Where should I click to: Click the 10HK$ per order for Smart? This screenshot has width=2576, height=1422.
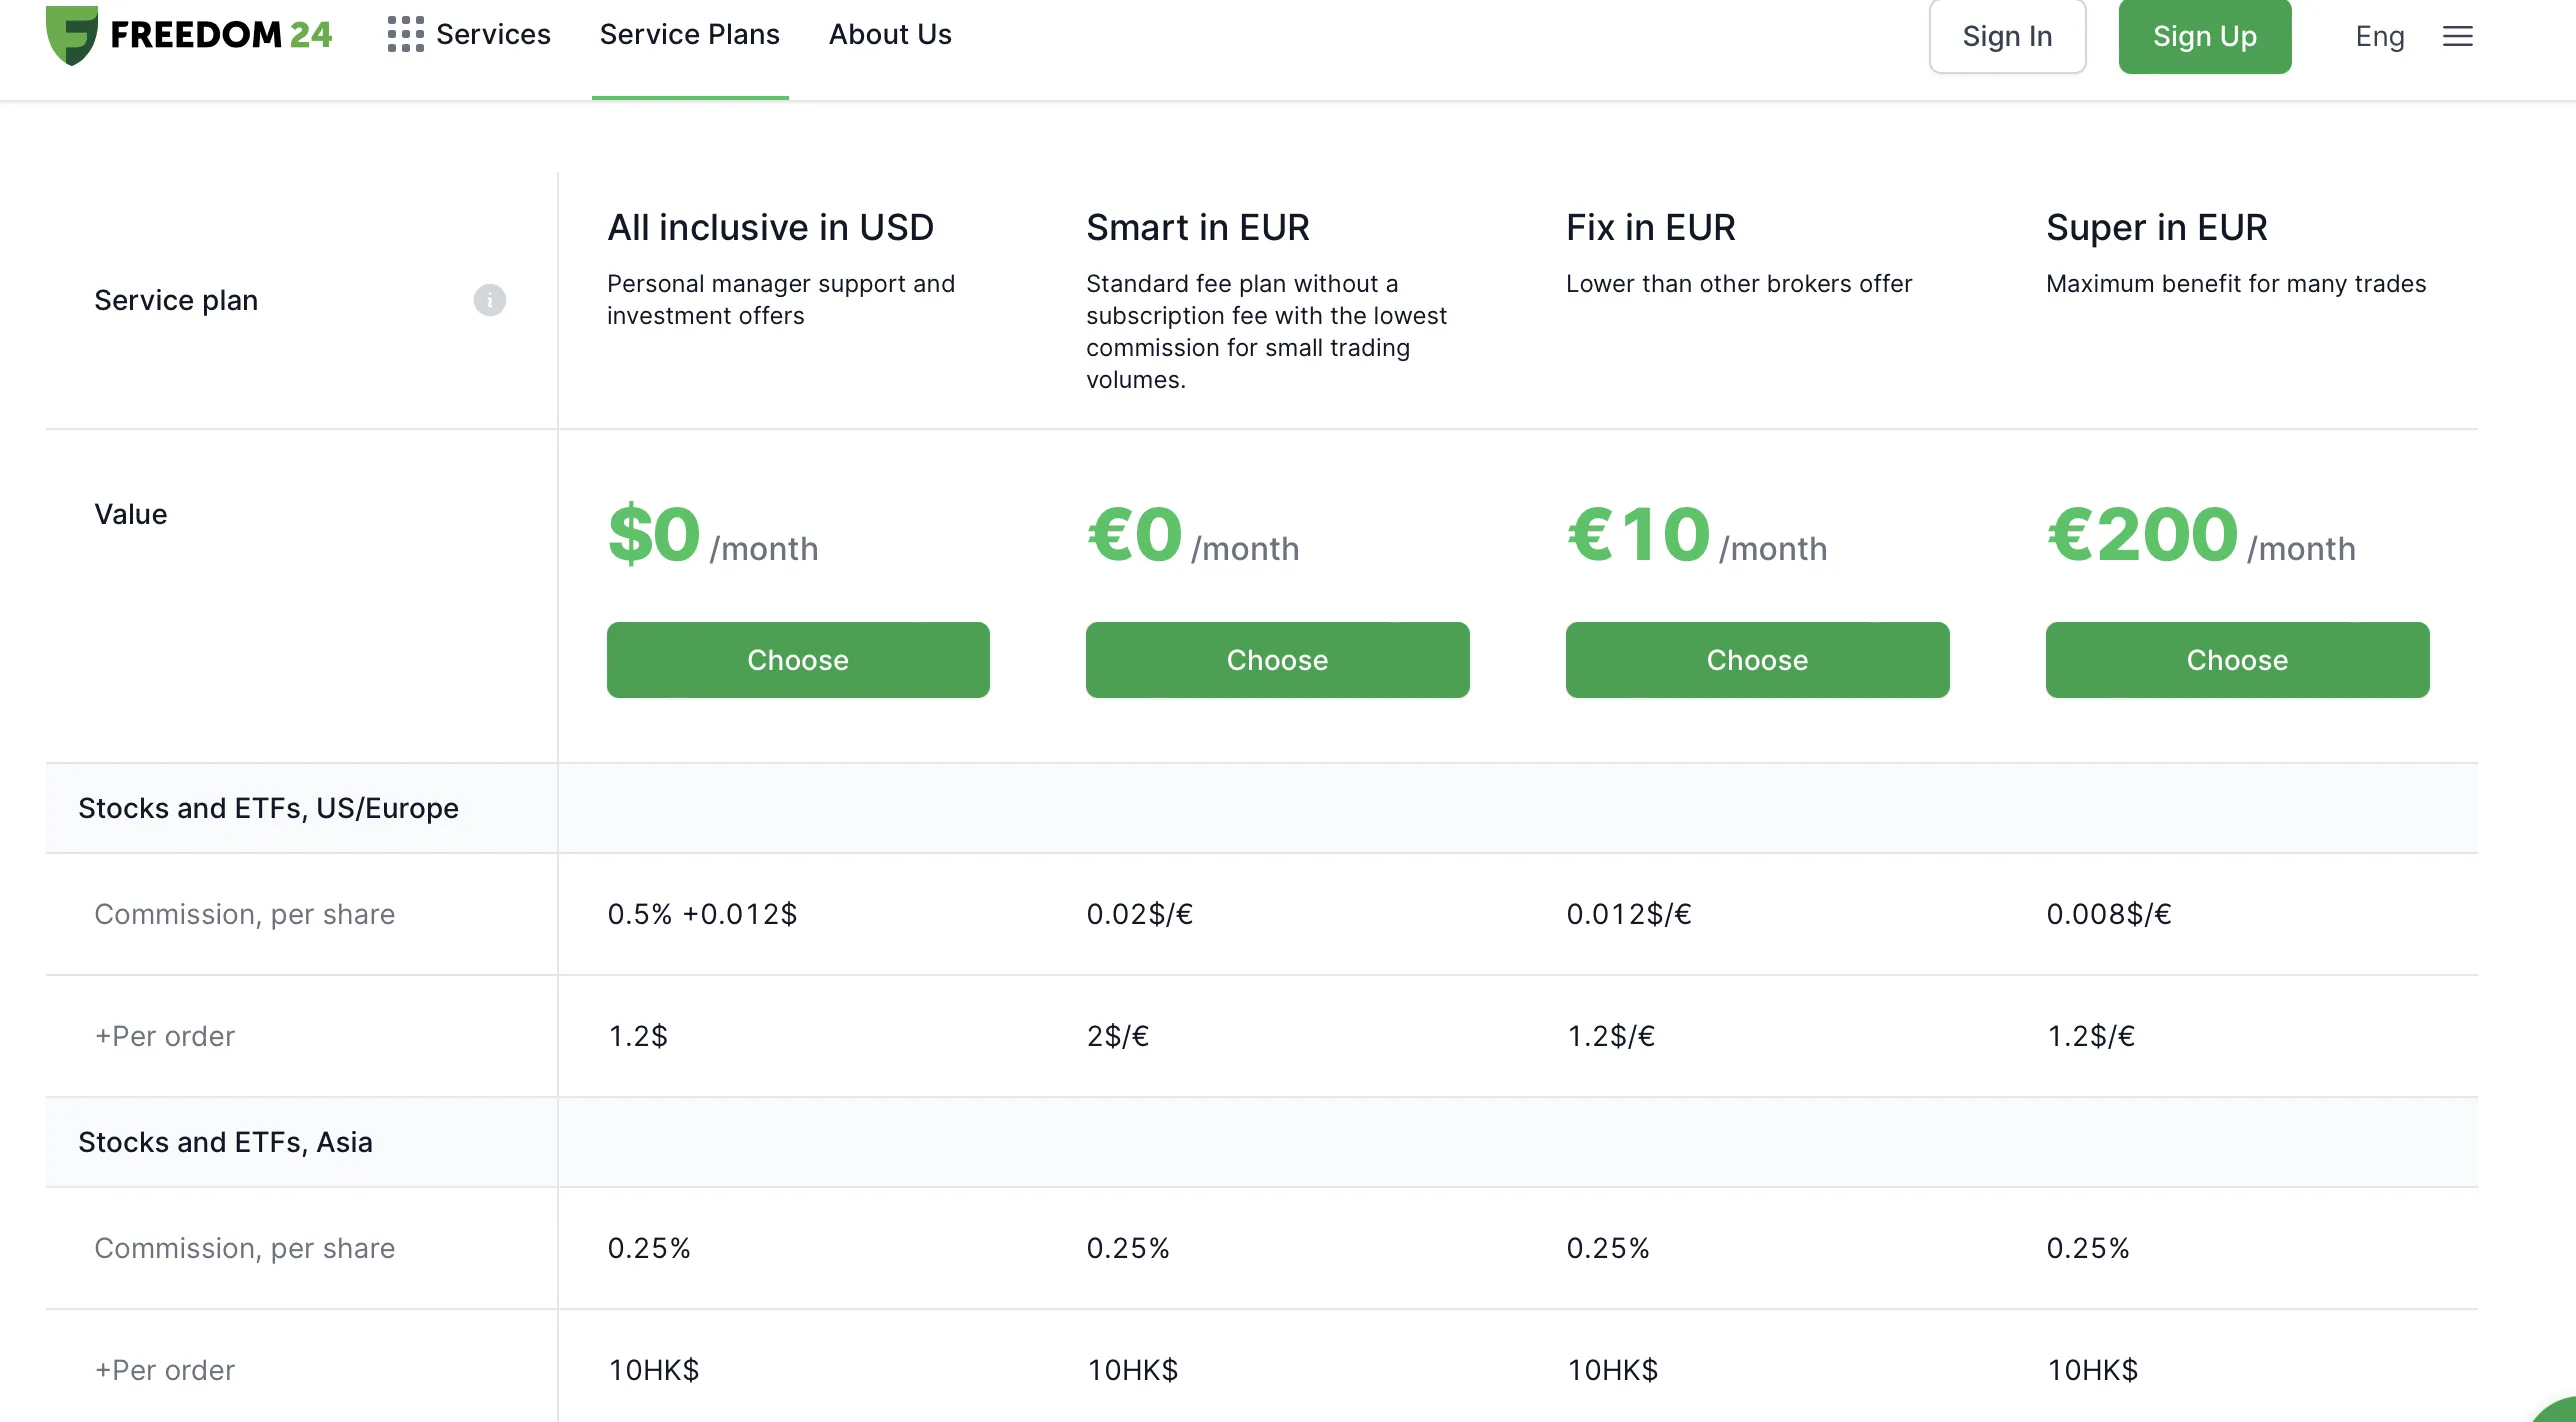(1132, 1370)
